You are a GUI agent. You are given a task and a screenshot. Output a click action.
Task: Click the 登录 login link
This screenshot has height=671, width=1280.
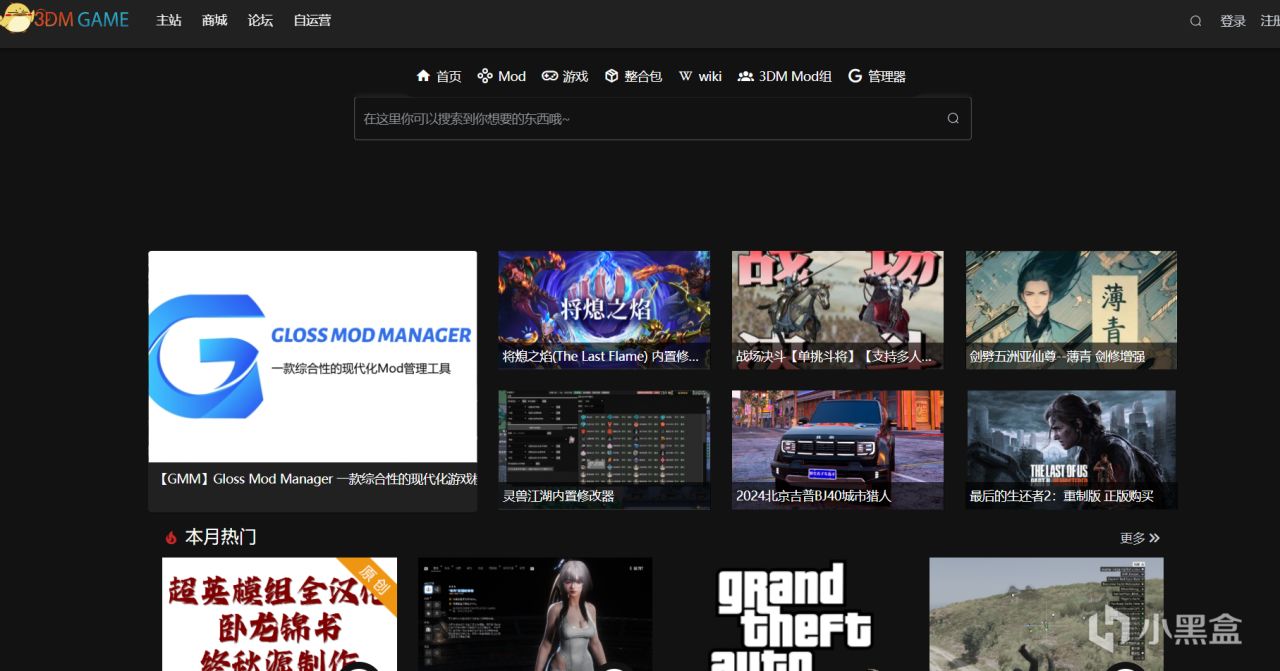click(x=1233, y=21)
